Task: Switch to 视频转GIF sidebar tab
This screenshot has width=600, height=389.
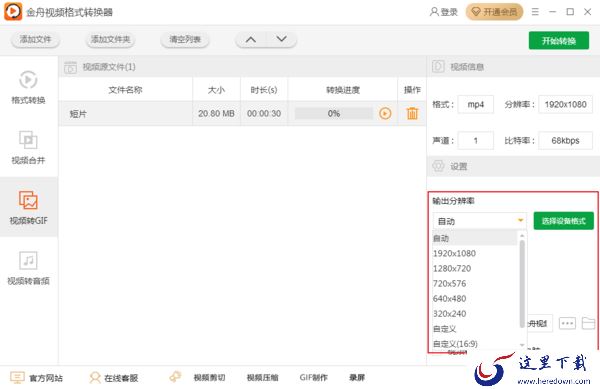Action: point(29,207)
